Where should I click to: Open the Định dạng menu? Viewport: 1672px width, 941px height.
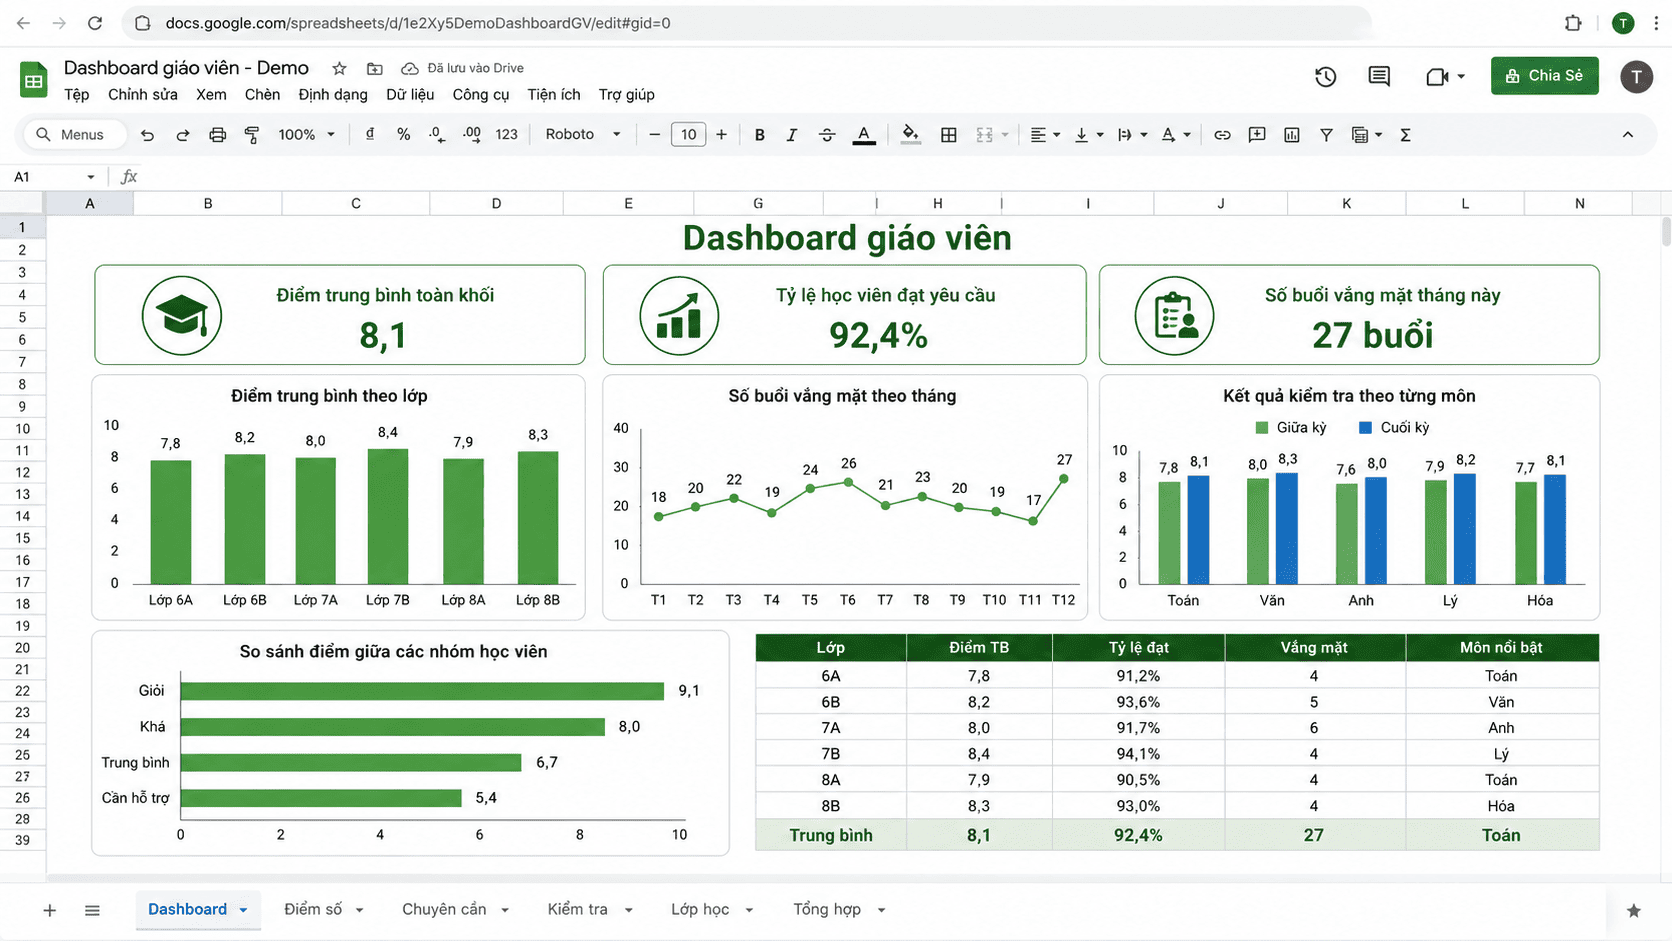[x=333, y=94]
